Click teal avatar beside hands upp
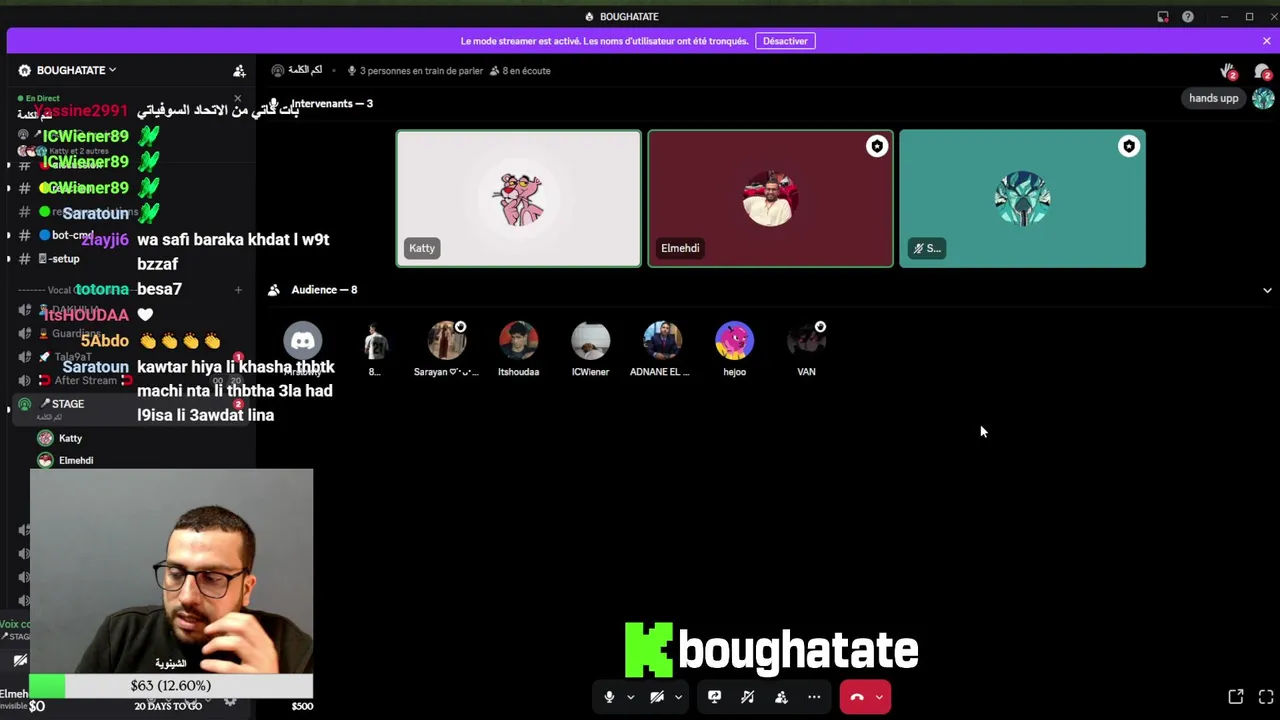The width and height of the screenshot is (1280, 720). 1263,98
